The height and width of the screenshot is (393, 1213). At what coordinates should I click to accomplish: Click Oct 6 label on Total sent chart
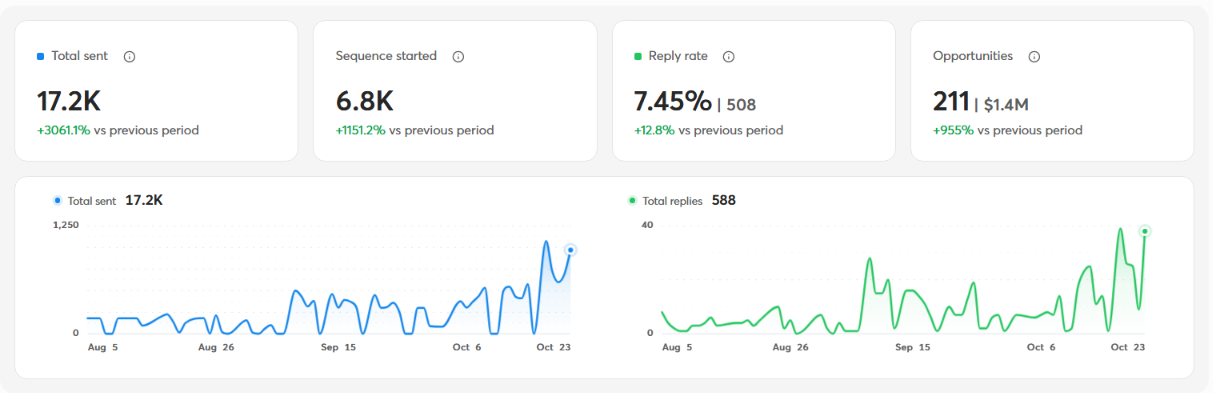(x=467, y=347)
